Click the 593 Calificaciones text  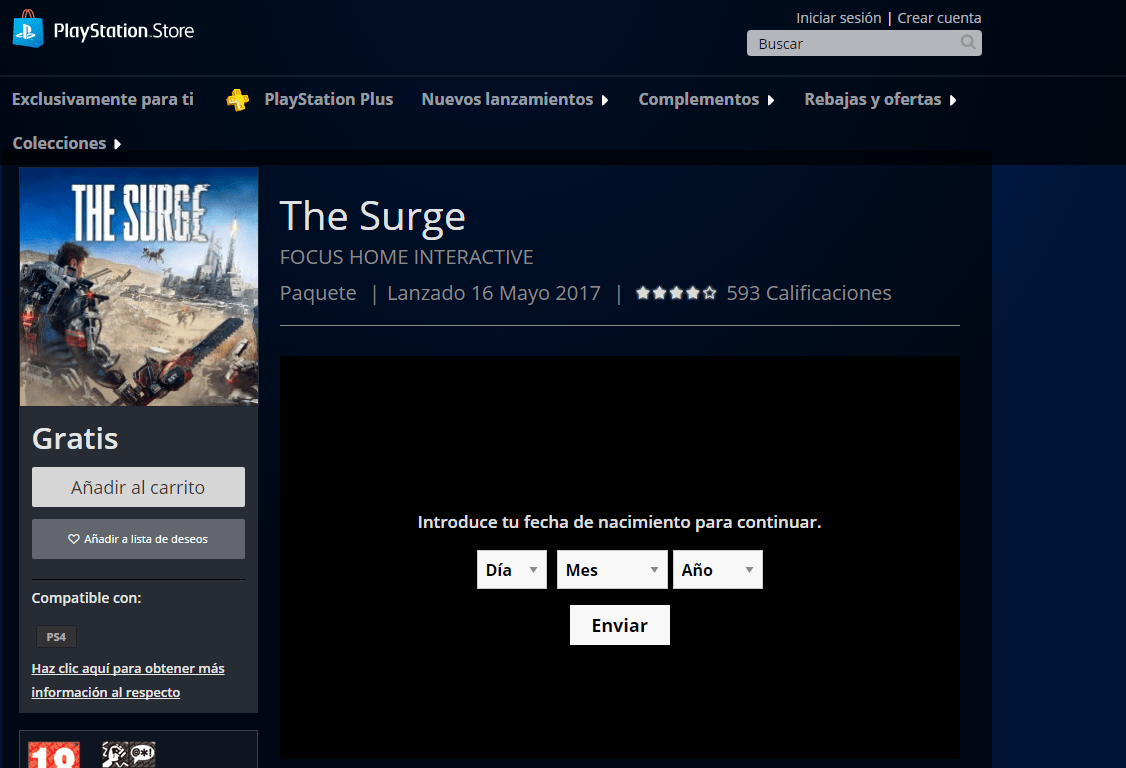(809, 293)
